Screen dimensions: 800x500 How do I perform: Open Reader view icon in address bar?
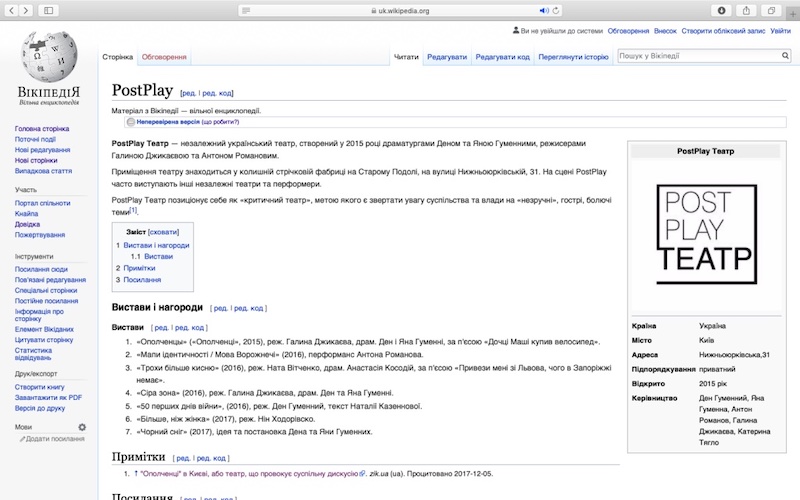246,10
